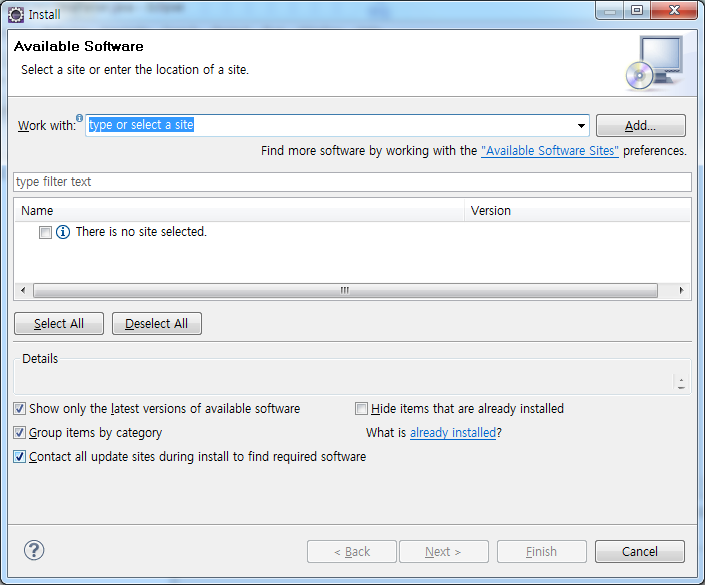This screenshot has height=585, width=705.
Task: Open the Work with site dropdown arrow
Action: point(581,126)
